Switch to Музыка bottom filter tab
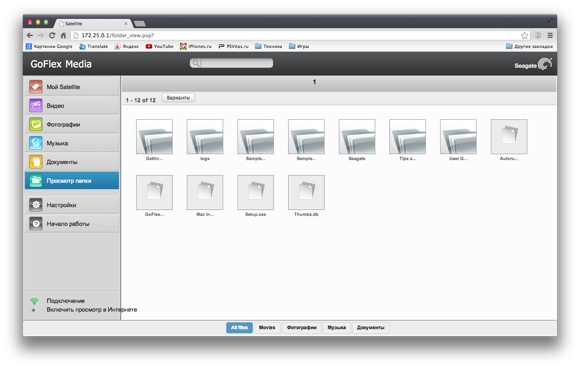Image resolution: width=580 pixels, height=368 pixels. click(x=337, y=328)
